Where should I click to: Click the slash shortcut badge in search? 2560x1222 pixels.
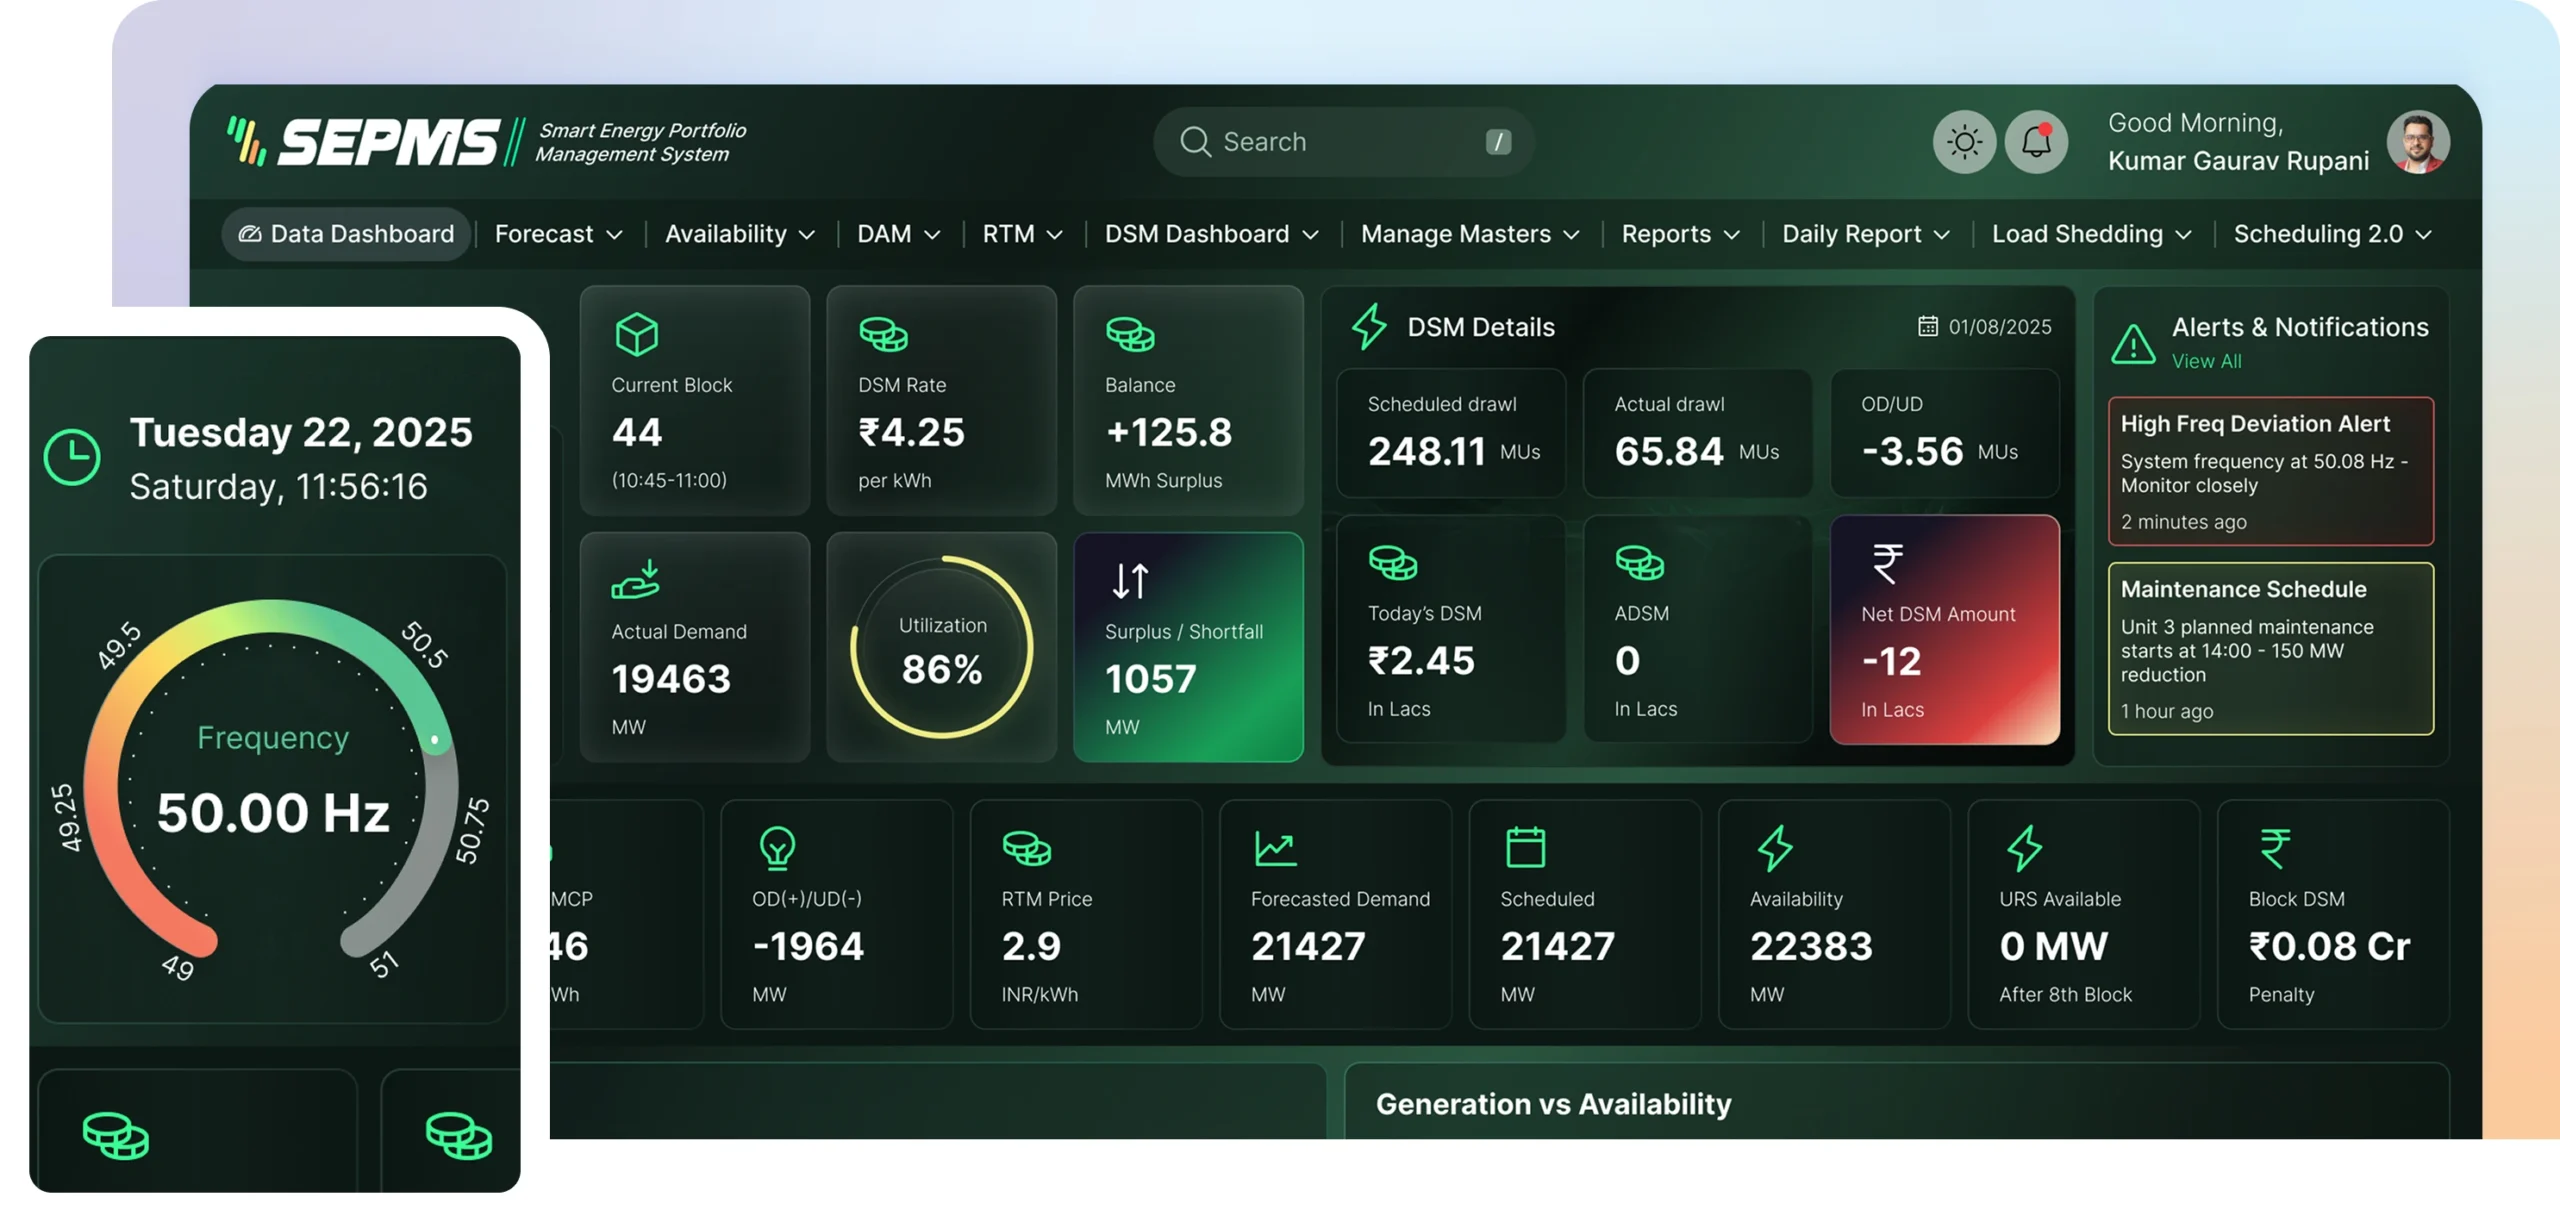(x=1498, y=142)
